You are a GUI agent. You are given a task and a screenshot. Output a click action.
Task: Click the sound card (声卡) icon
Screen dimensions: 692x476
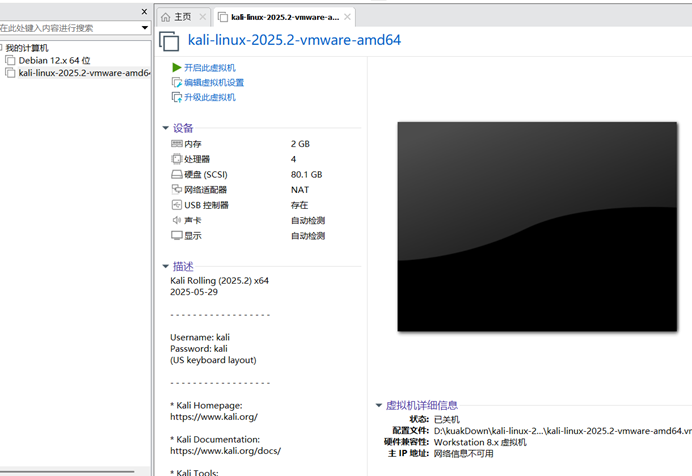[x=177, y=220]
